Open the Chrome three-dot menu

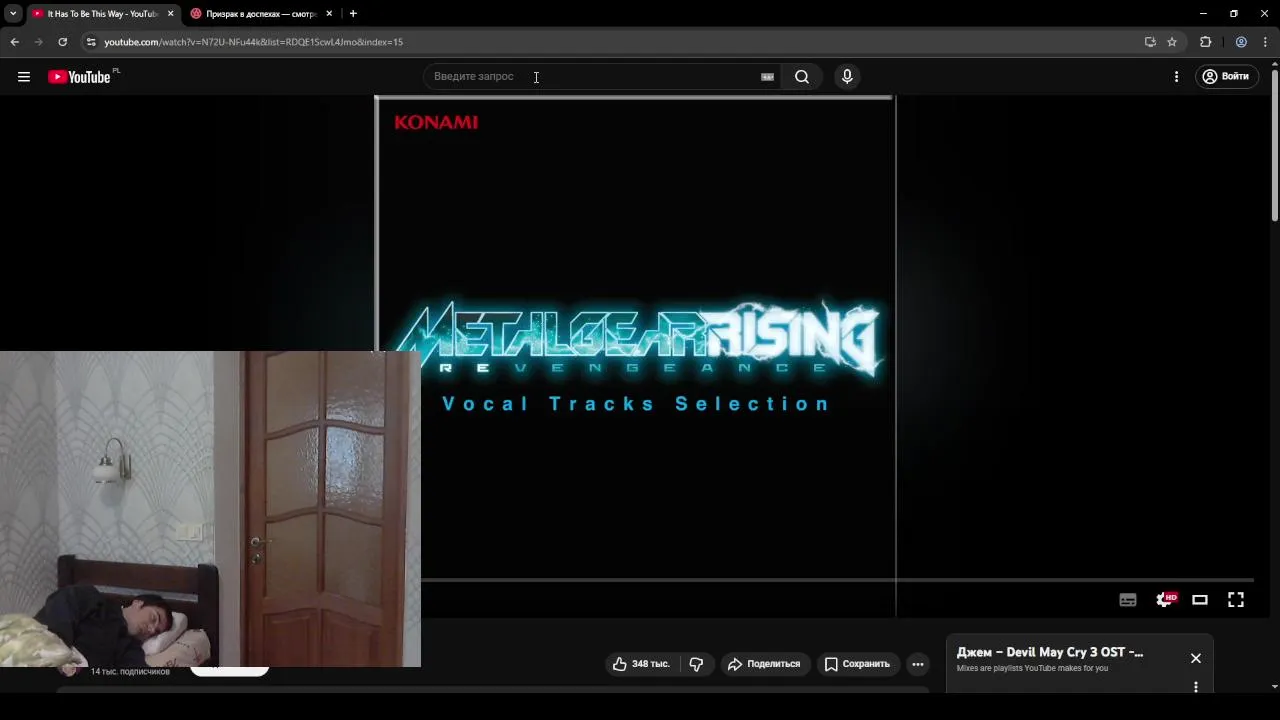tap(1265, 42)
